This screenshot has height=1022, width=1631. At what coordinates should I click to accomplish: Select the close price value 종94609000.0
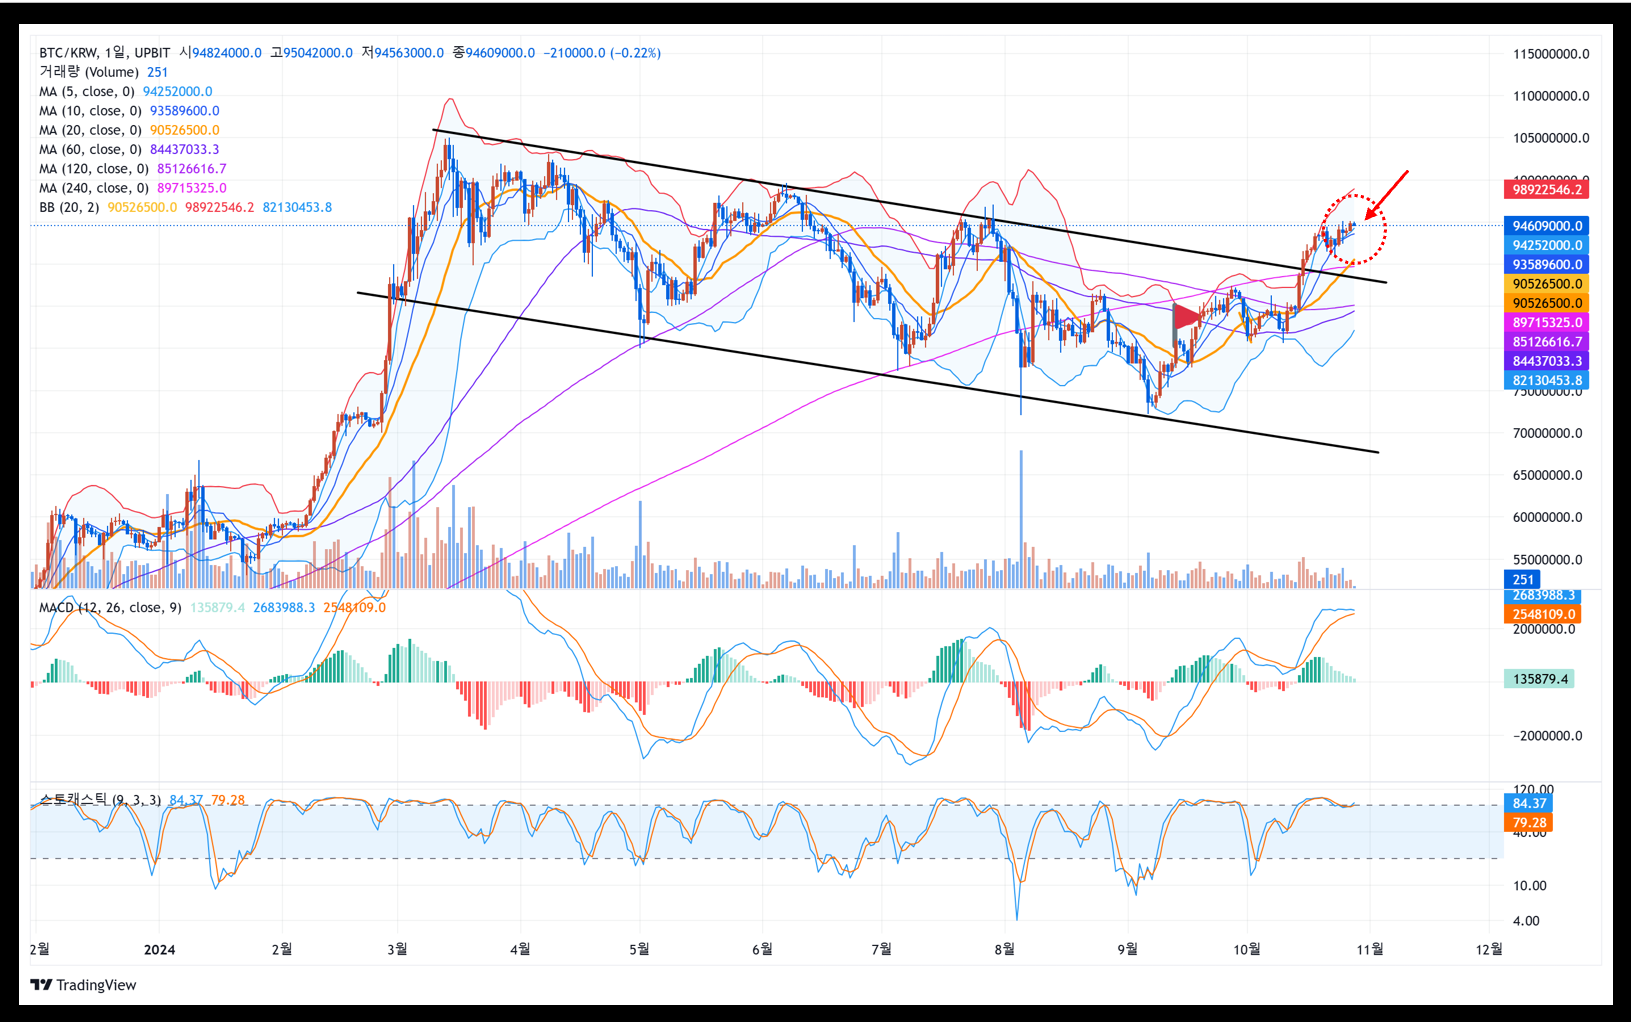[493, 53]
